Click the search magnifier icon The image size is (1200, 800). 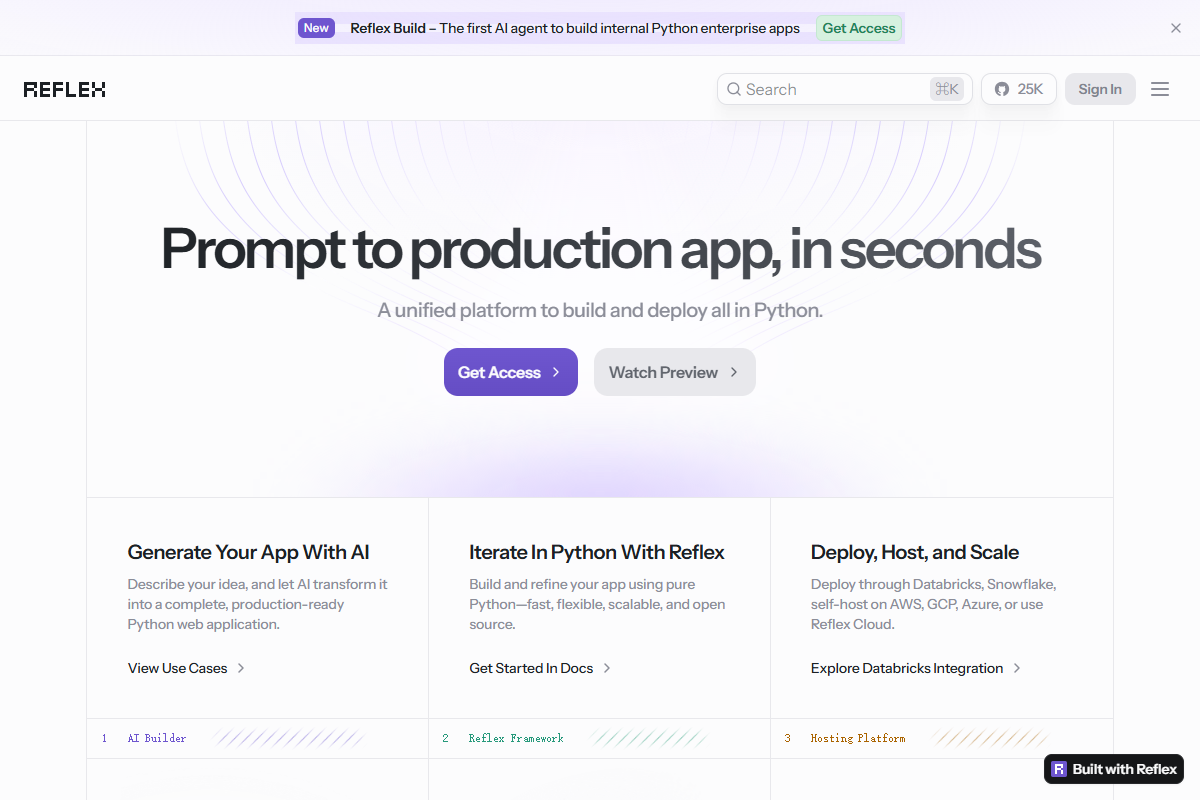(734, 89)
